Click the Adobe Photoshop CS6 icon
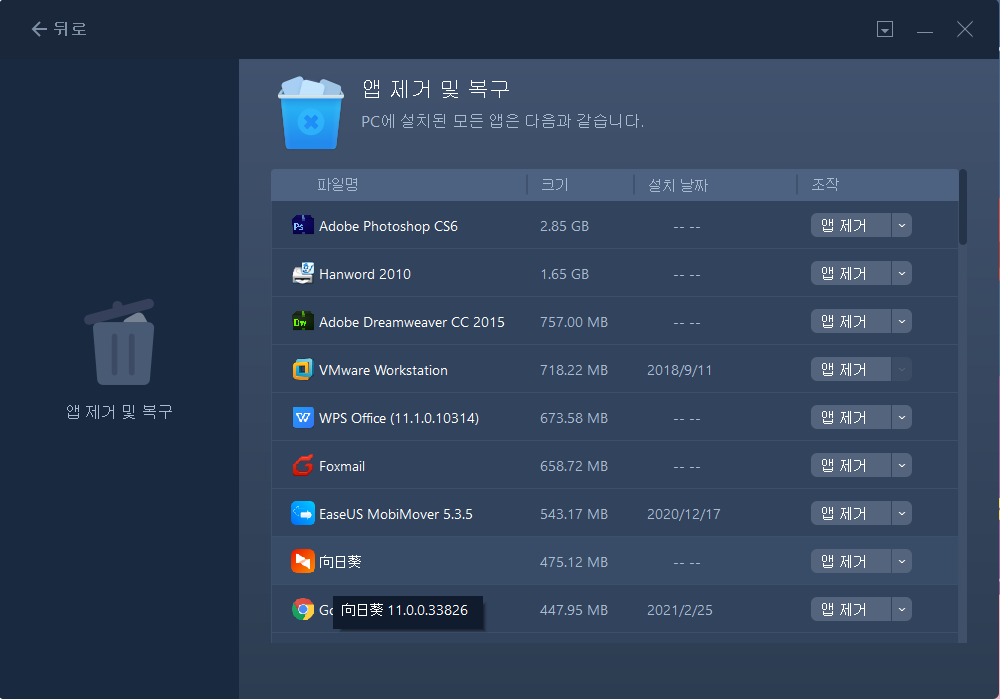 302,226
